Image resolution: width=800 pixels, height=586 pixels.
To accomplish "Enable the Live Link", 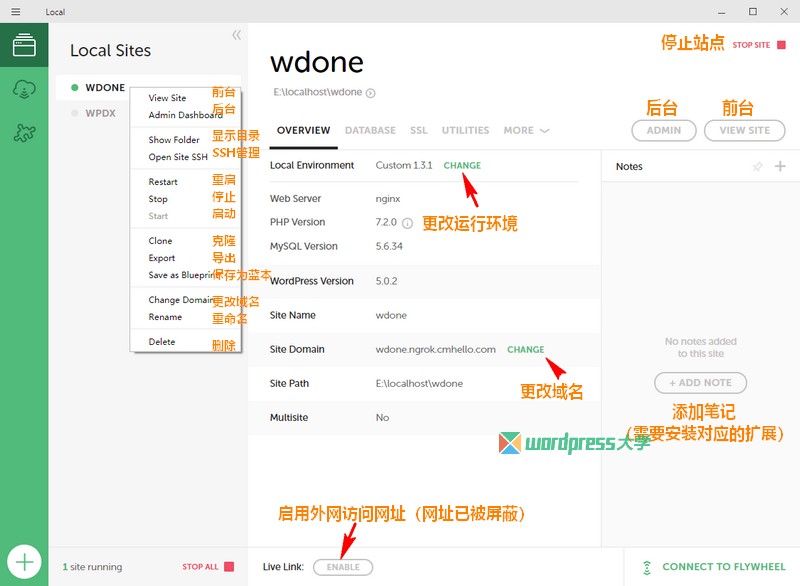I will point(343,567).
